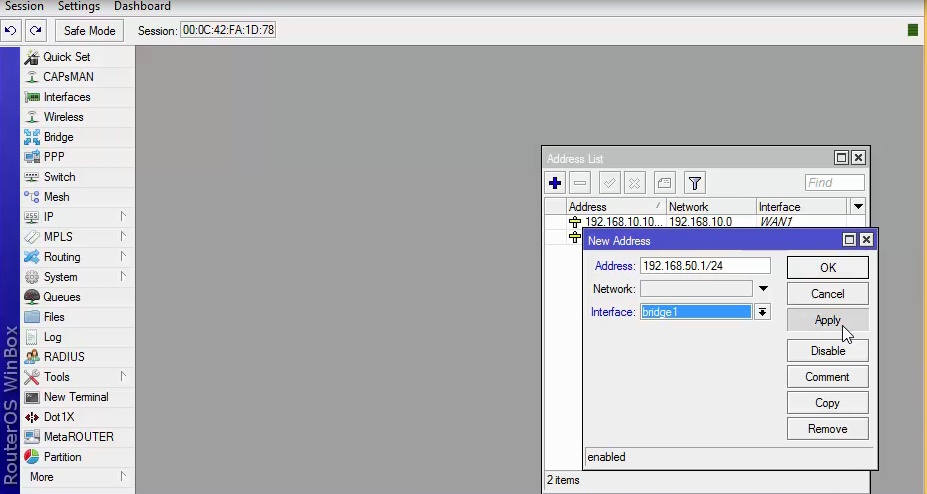Open Queues in the sidebar
This screenshot has width=927, height=494.
[x=61, y=297]
